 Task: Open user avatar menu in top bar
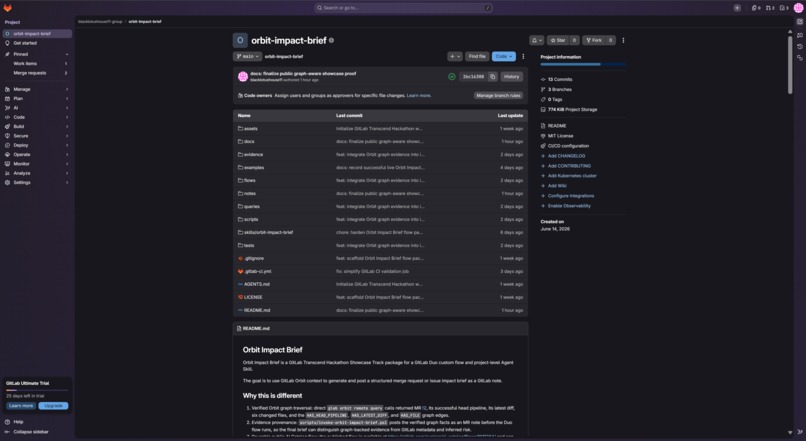pyautogui.click(x=798, y=8)
